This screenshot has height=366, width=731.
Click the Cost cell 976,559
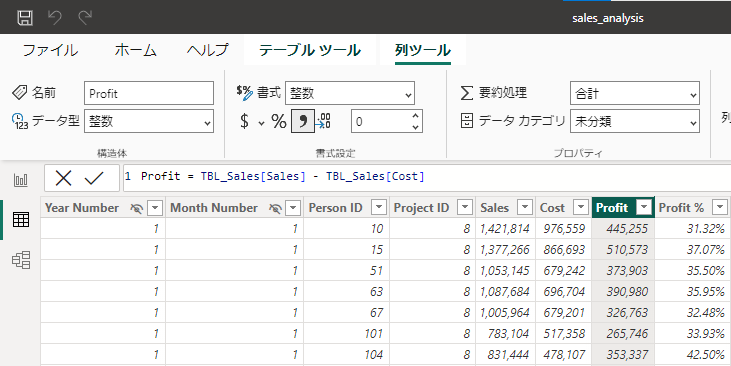(x=564, y=228)
